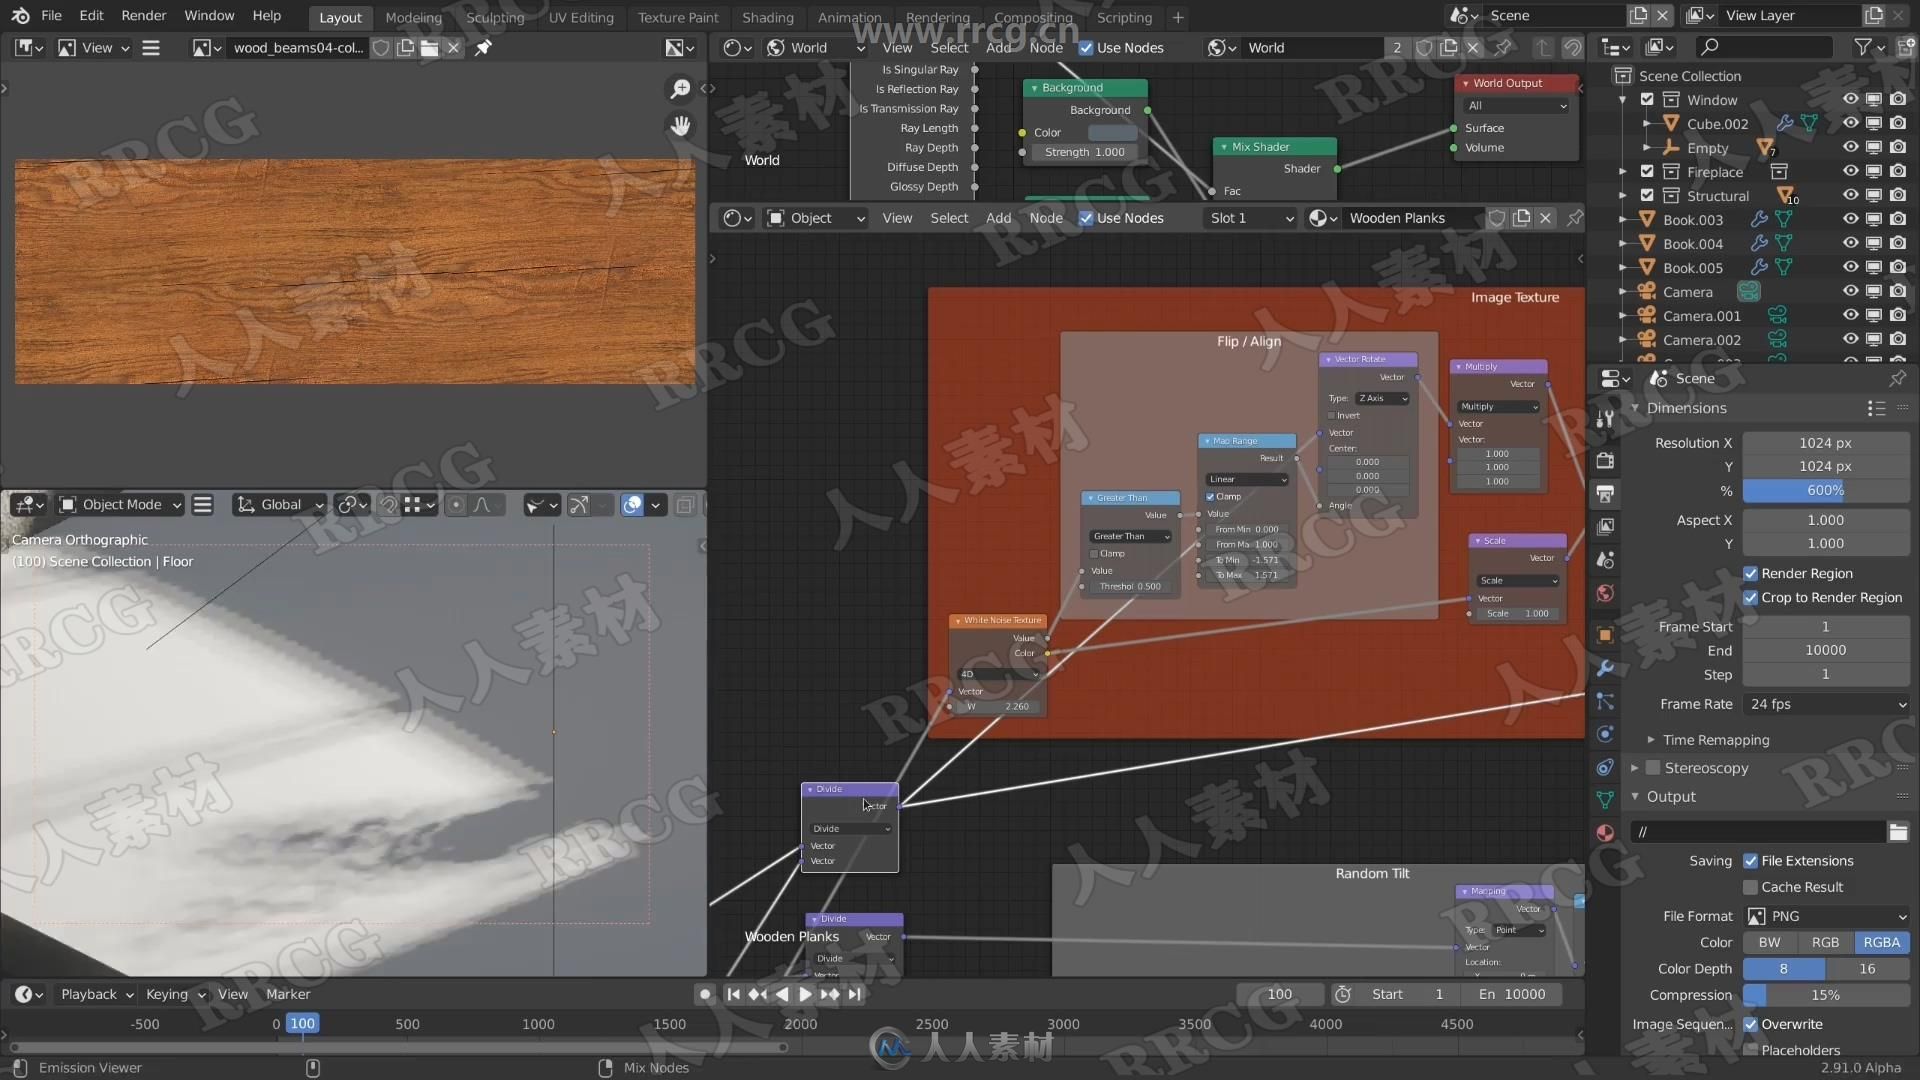Open the Material properties tab
This screenshot has height=1080, width=1920.
[x=1605, y=833]
